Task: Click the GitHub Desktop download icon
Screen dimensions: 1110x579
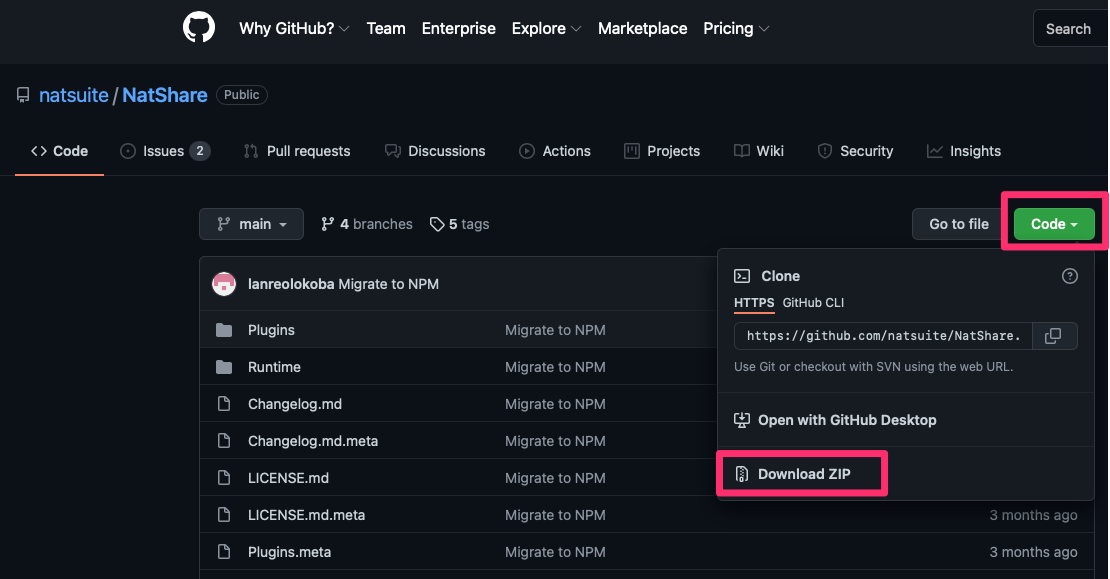Action: pyautogui.click(x=742, y=420)
